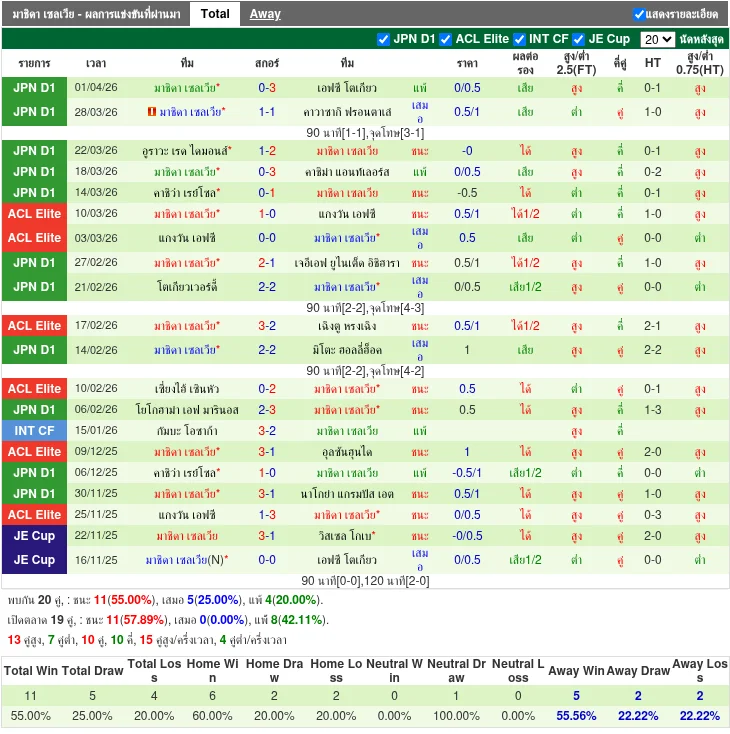Click the 1-3 score of 25/11/25 match
This screenshot has height=734, width=730.
point(267,515)
